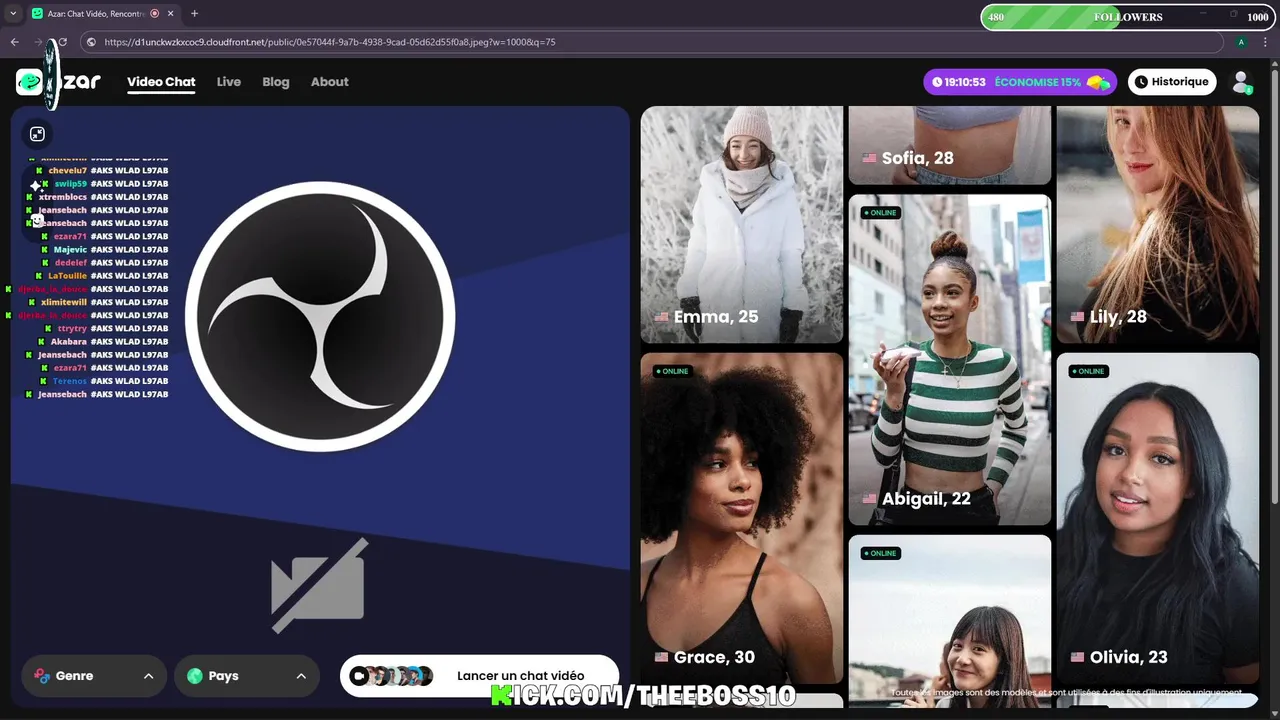Click the globe icon on Pays

point(195,676)
